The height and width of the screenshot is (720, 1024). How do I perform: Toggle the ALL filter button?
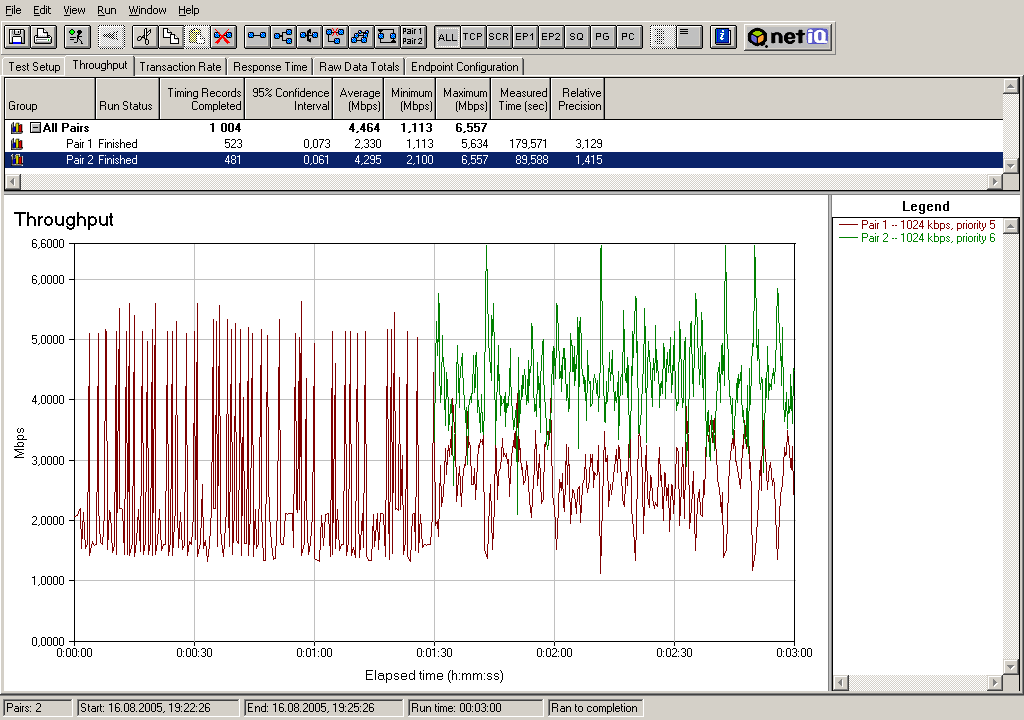click(x=447, y=37)
